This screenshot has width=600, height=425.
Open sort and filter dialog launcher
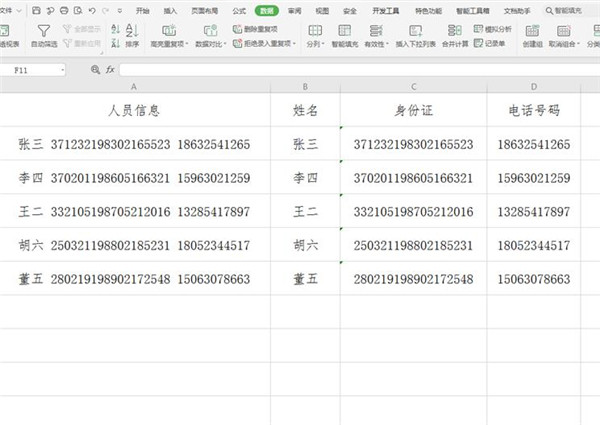pyautogui.click(x=101, y=53)
